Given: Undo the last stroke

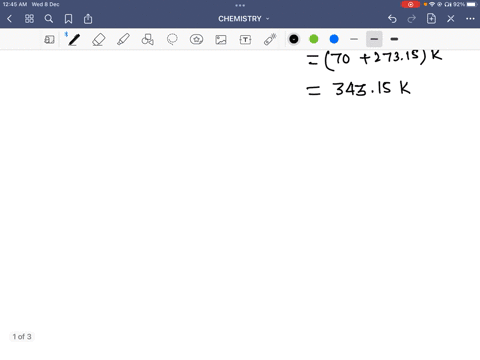Looking at the screenshot, I should click(x=392, y=19).
